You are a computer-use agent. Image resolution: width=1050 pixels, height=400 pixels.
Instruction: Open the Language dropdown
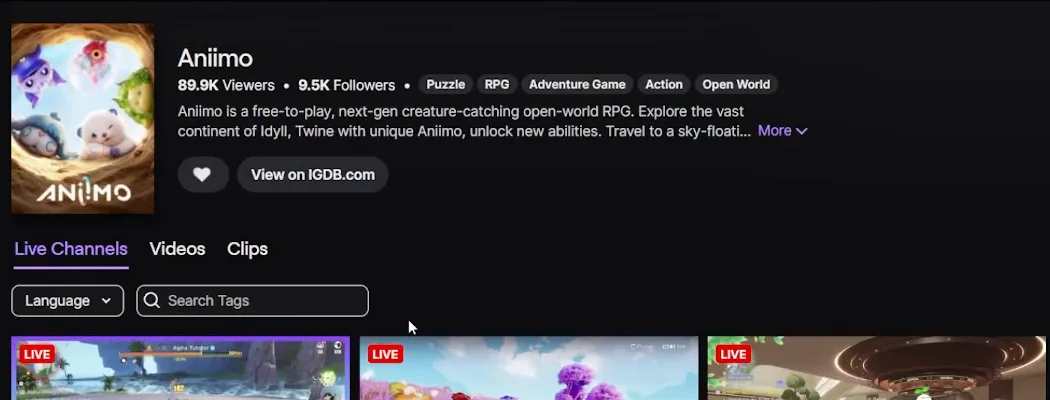point(68,301)
